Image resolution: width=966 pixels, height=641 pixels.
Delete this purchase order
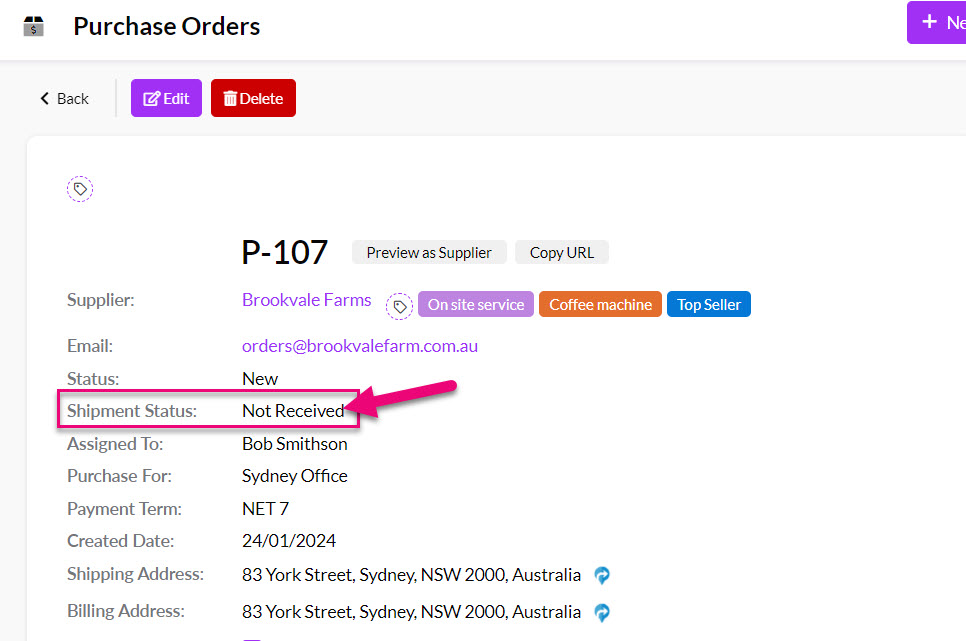tap(253, 98)
